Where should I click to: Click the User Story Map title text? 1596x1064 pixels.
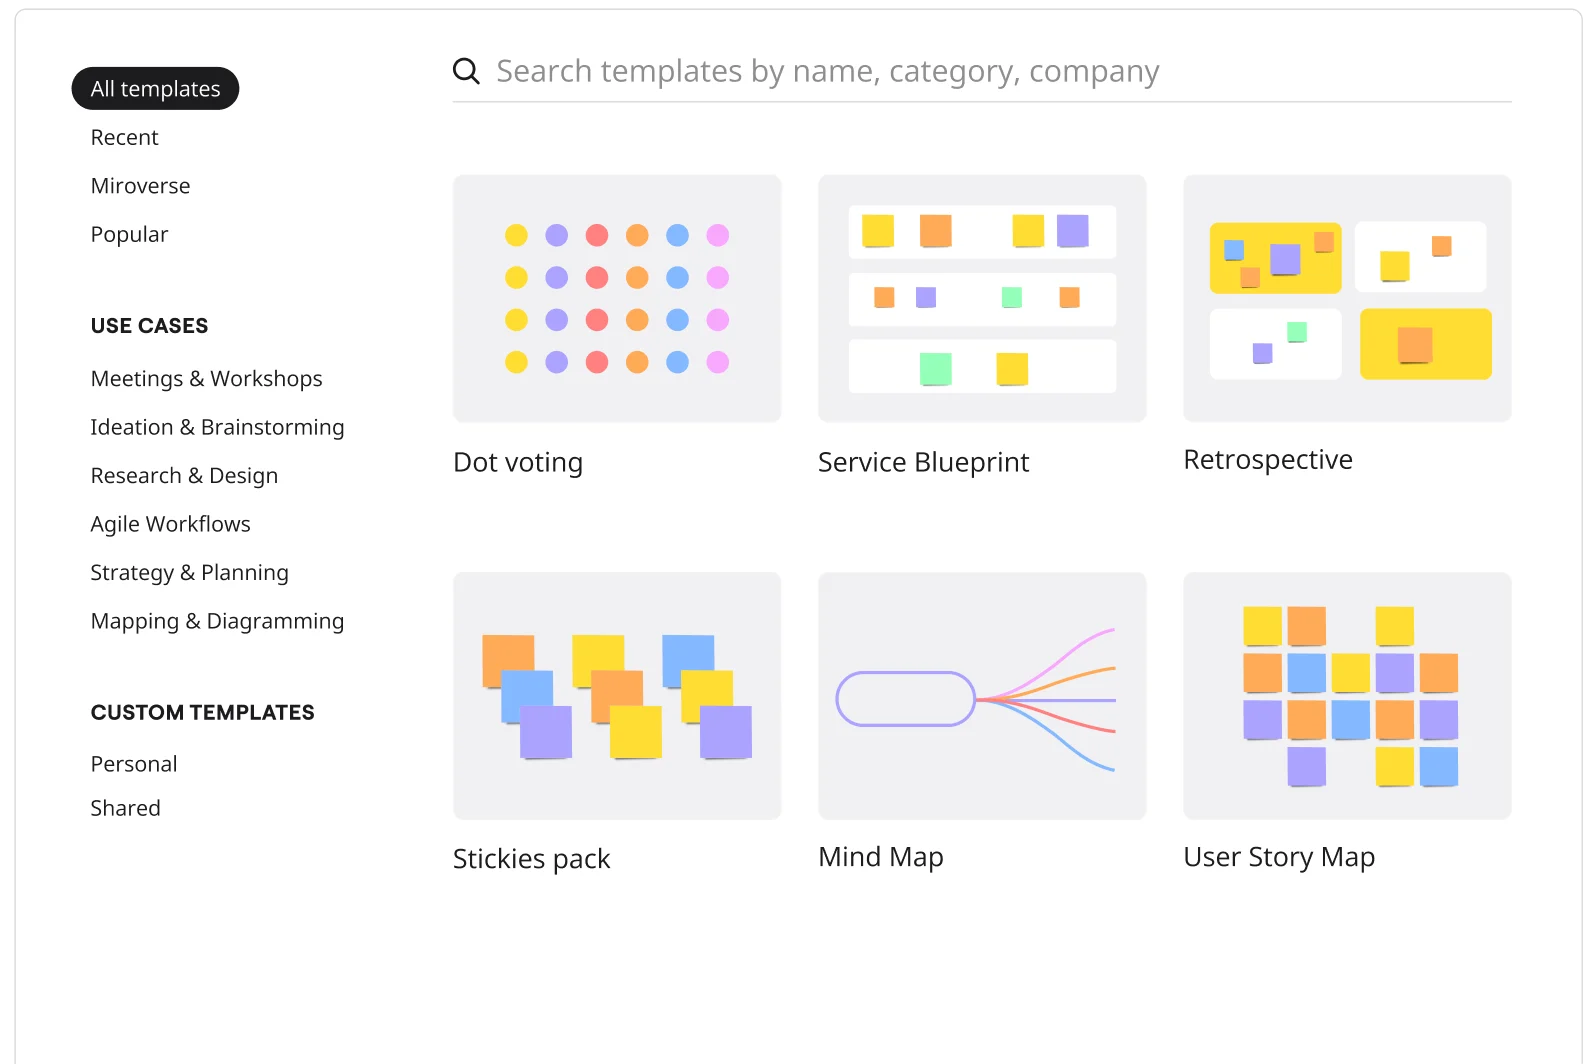(x=1279, y=857)
